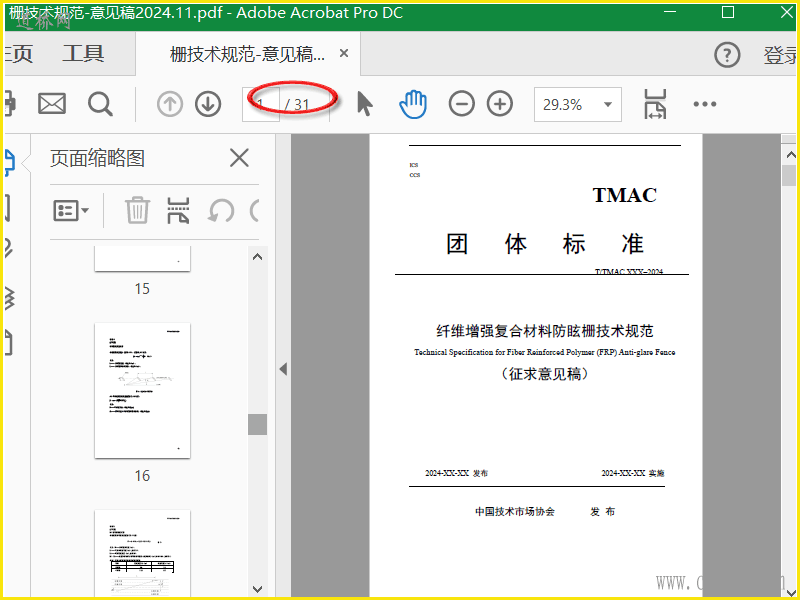The height and width of the screenshot is (600, 800).
Task: Click the thumbnails panel scrollbar thumb
Action: 258,424
